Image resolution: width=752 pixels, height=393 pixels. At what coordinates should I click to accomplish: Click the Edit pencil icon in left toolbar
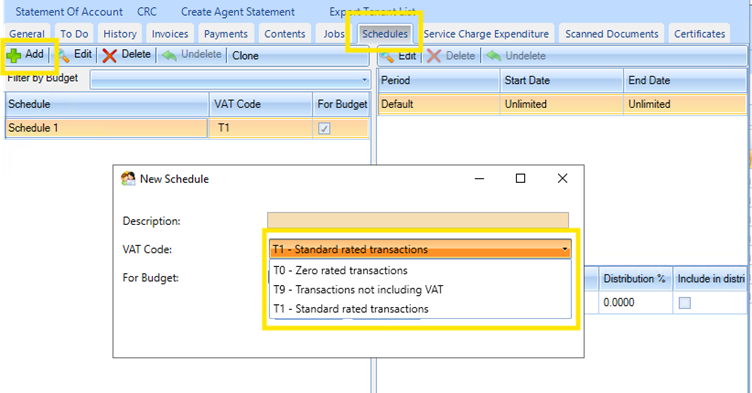point(63,57)
